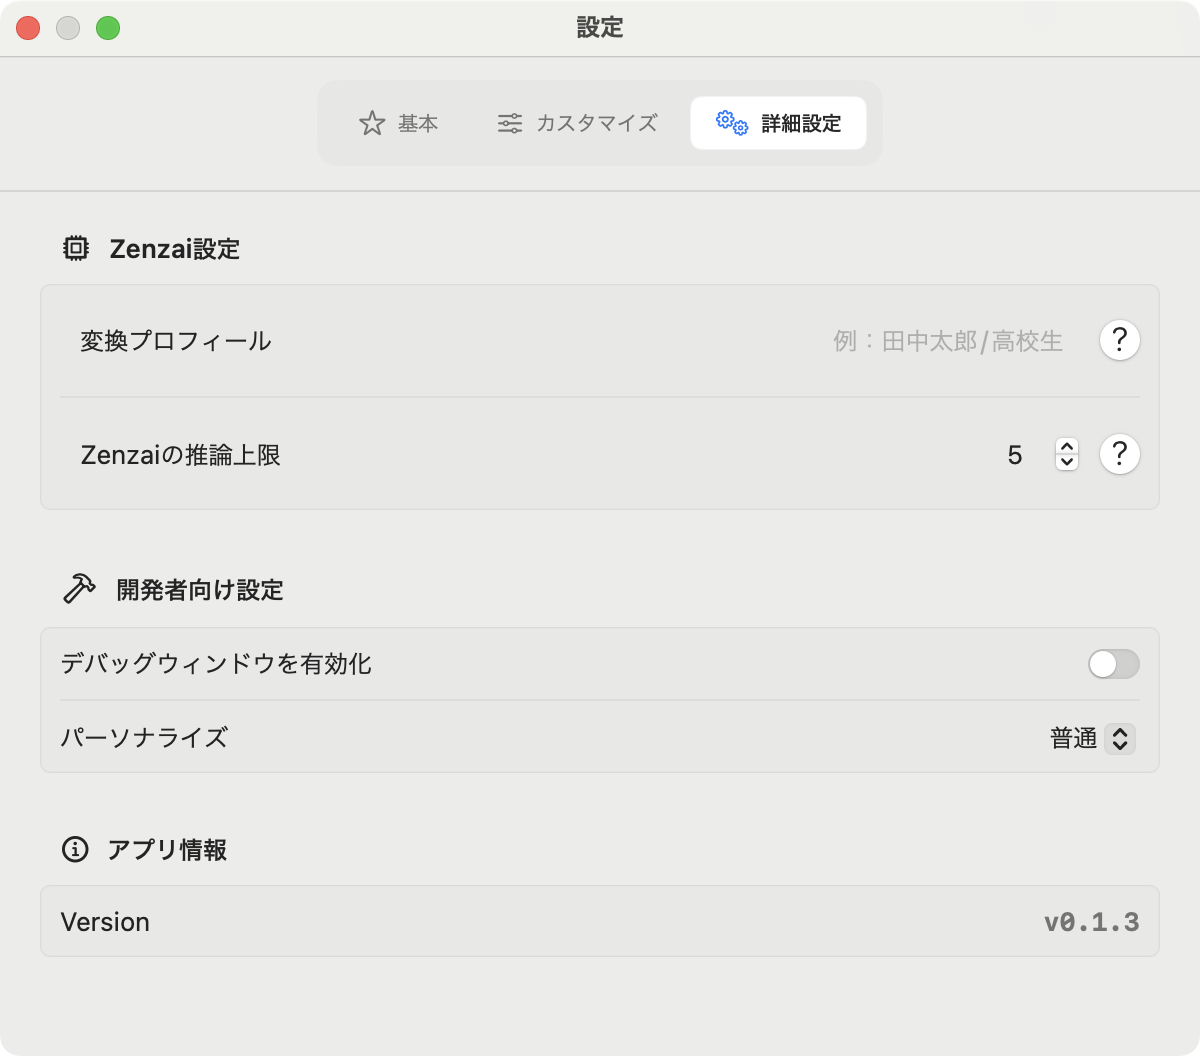Viewport: 1200px width, 1056px height.
Task: Open the パーソナライズ dropdown showing 普通
Action: point(1092,738)
